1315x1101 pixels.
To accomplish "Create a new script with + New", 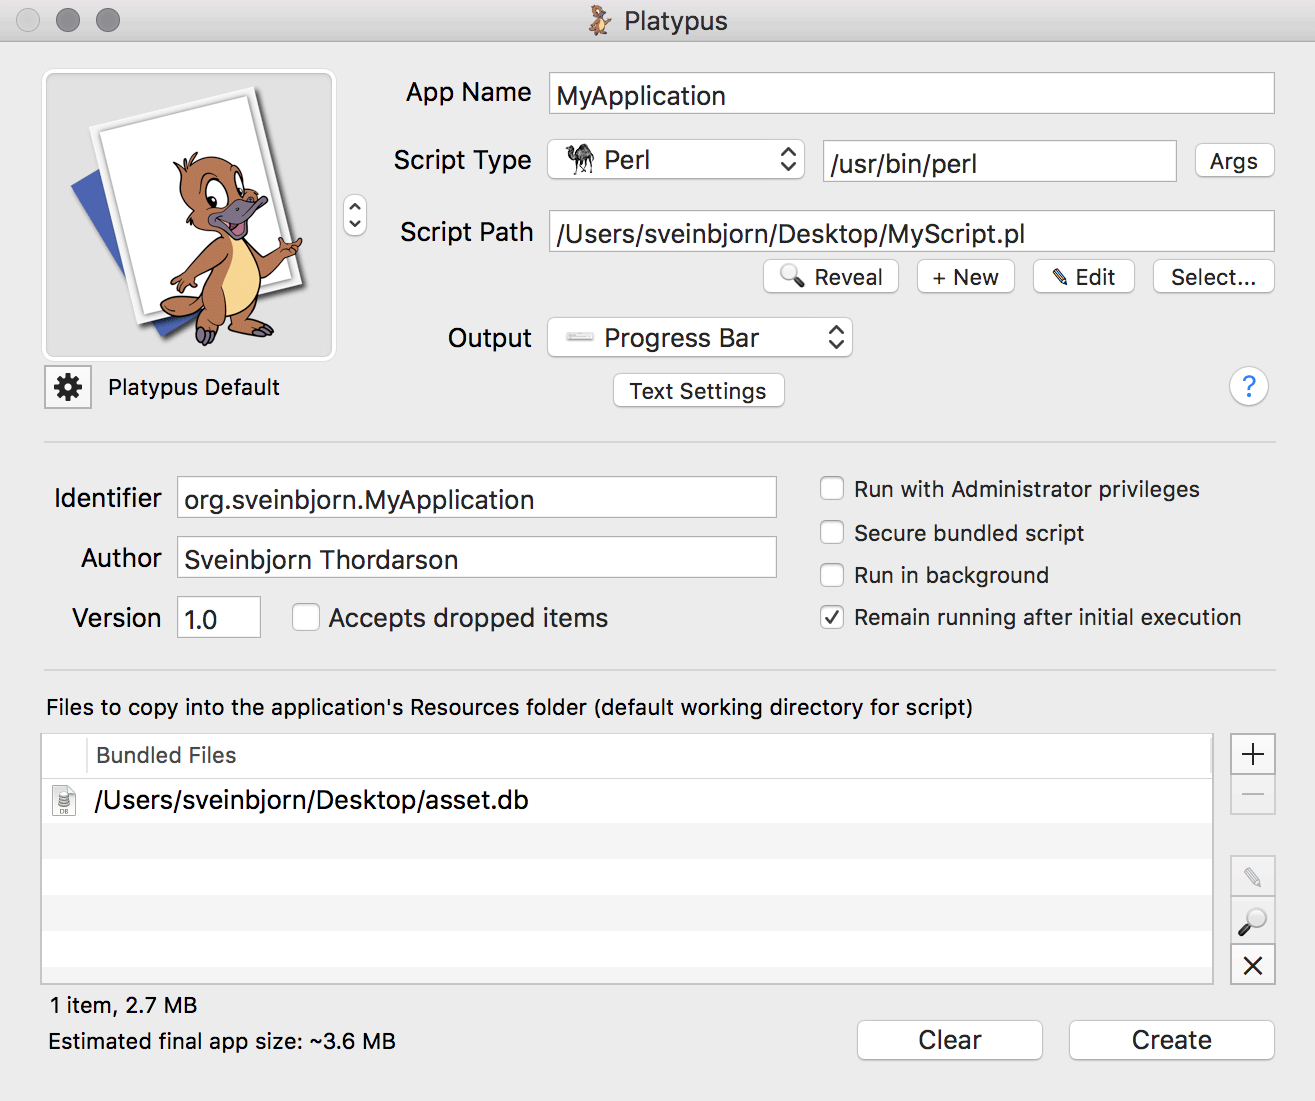I will 965,277.
